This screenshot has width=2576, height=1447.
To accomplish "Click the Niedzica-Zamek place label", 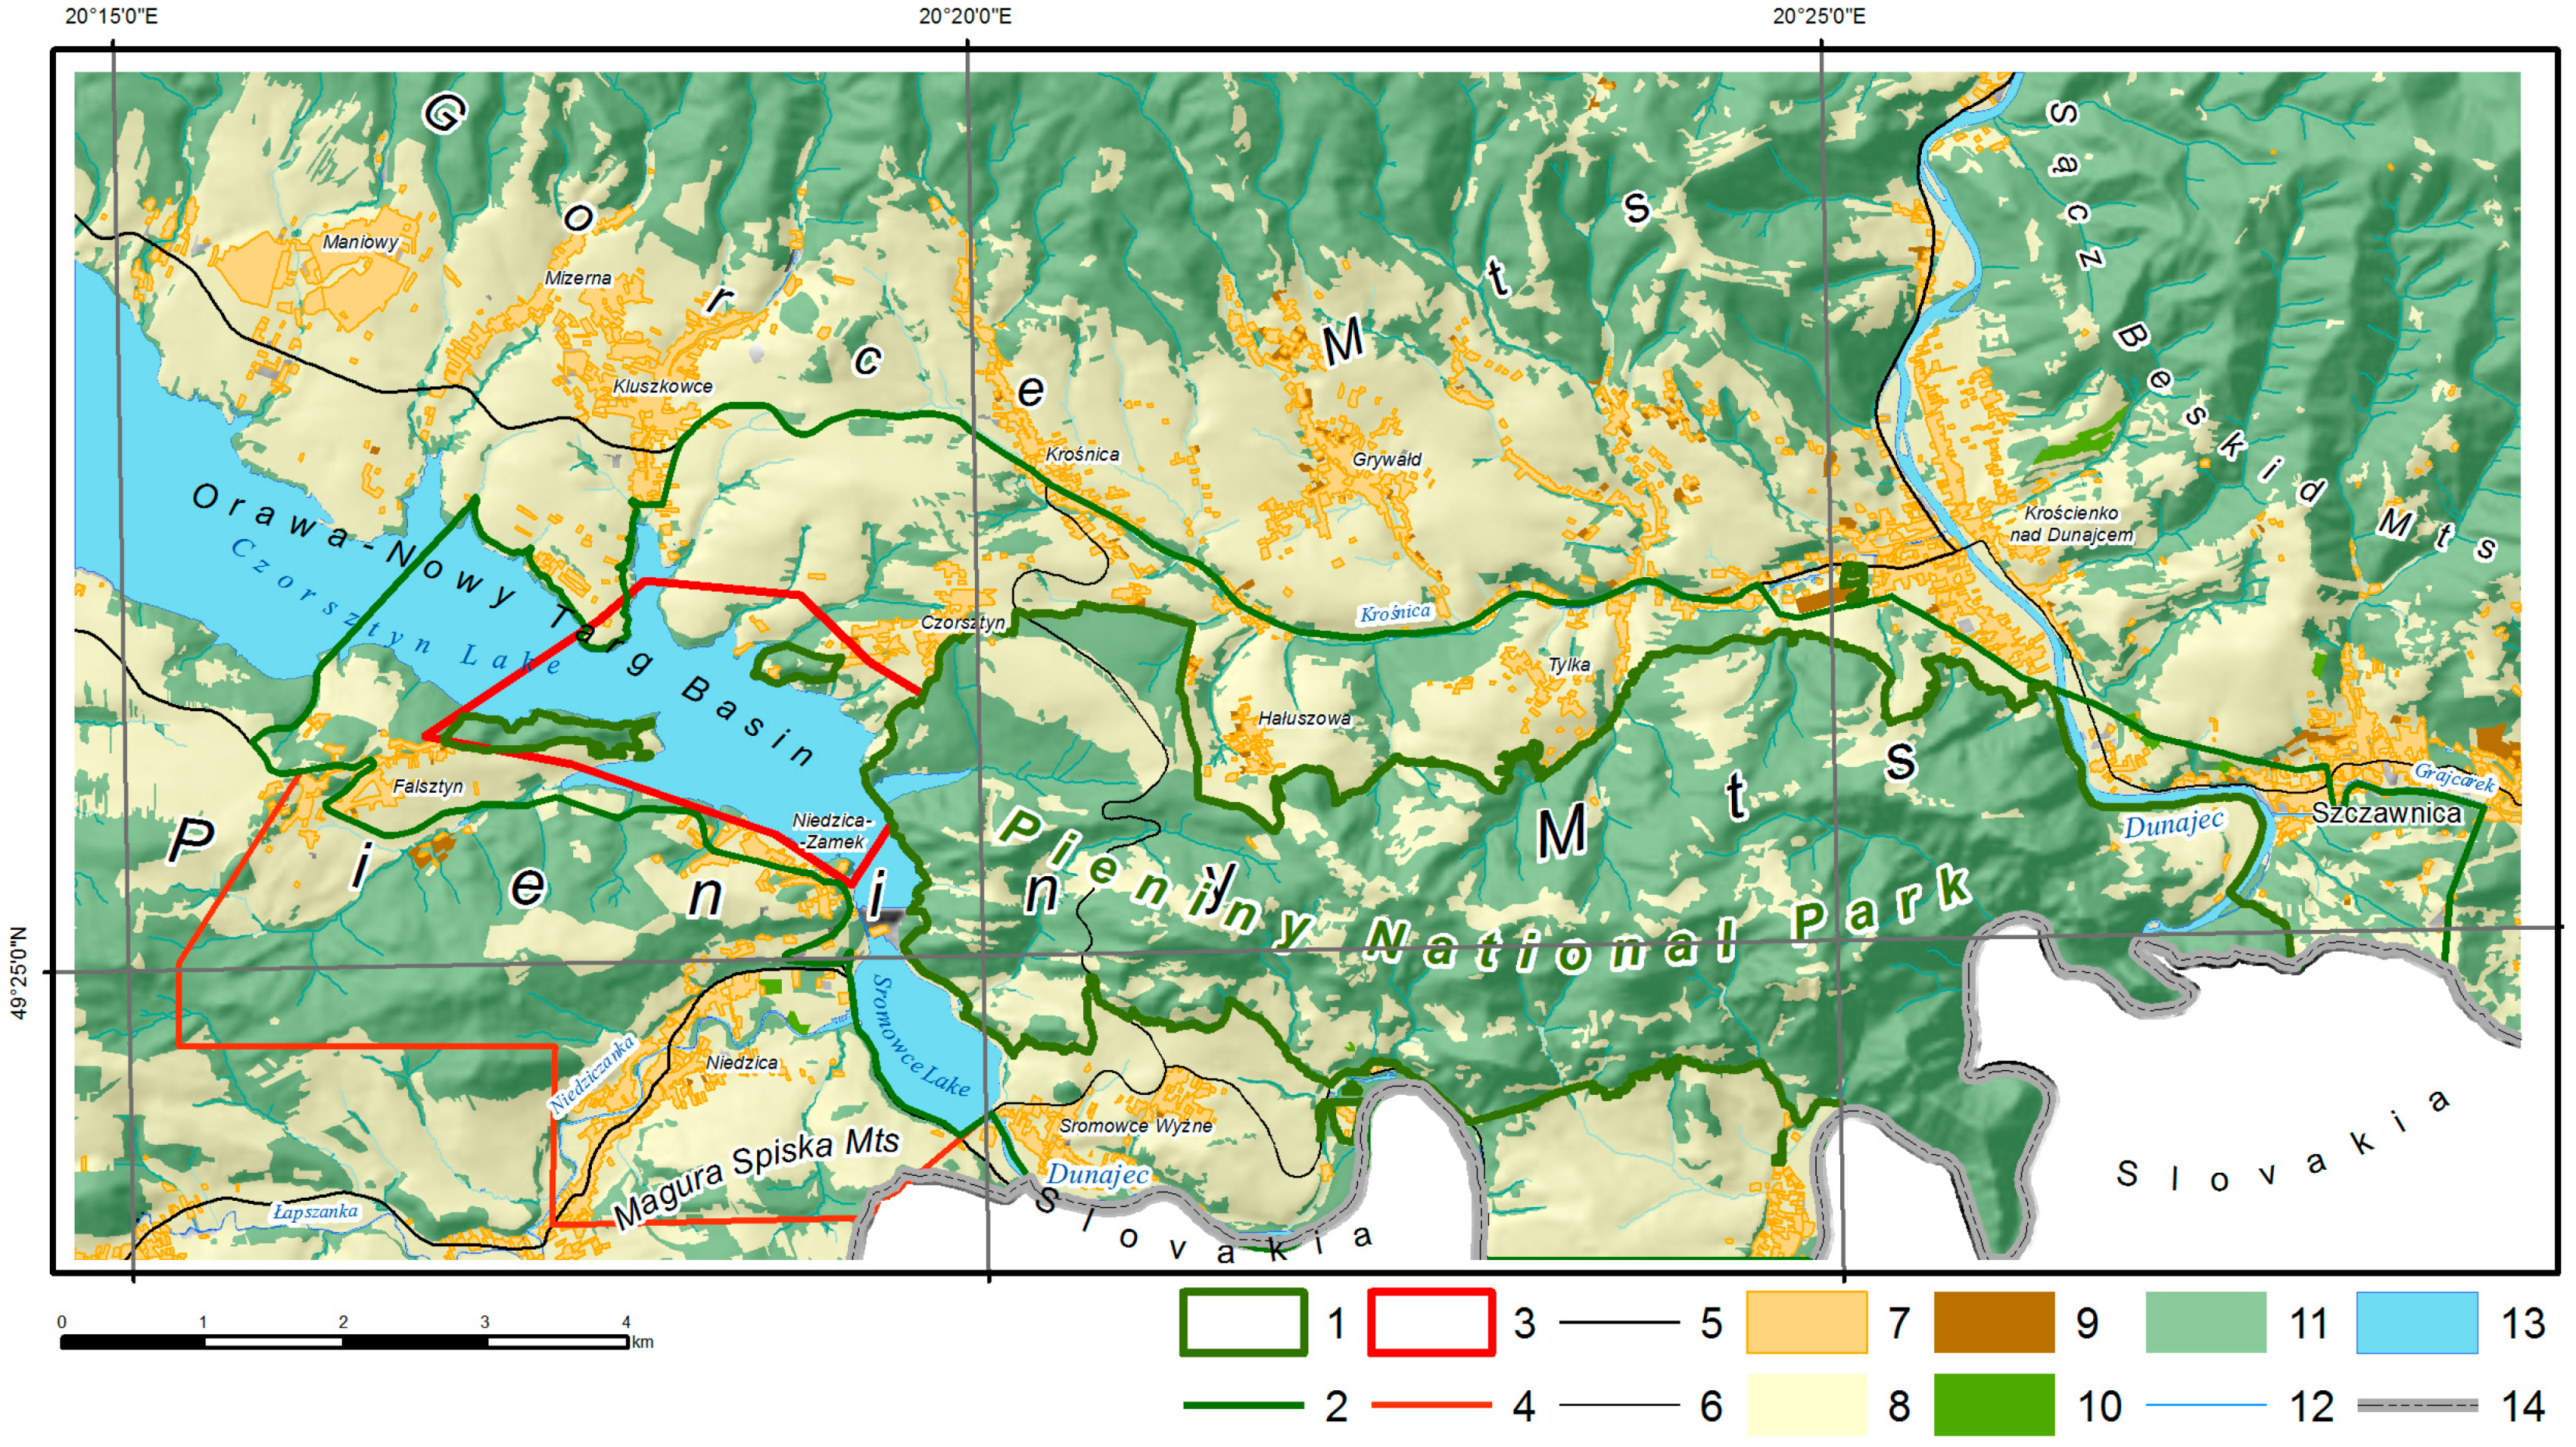I will pyautogui.click(x=831, y=831).
